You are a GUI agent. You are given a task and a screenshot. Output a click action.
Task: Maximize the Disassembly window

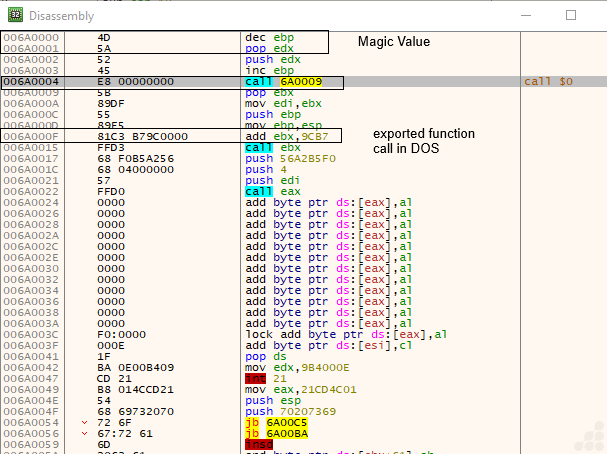tap(571, 15)
